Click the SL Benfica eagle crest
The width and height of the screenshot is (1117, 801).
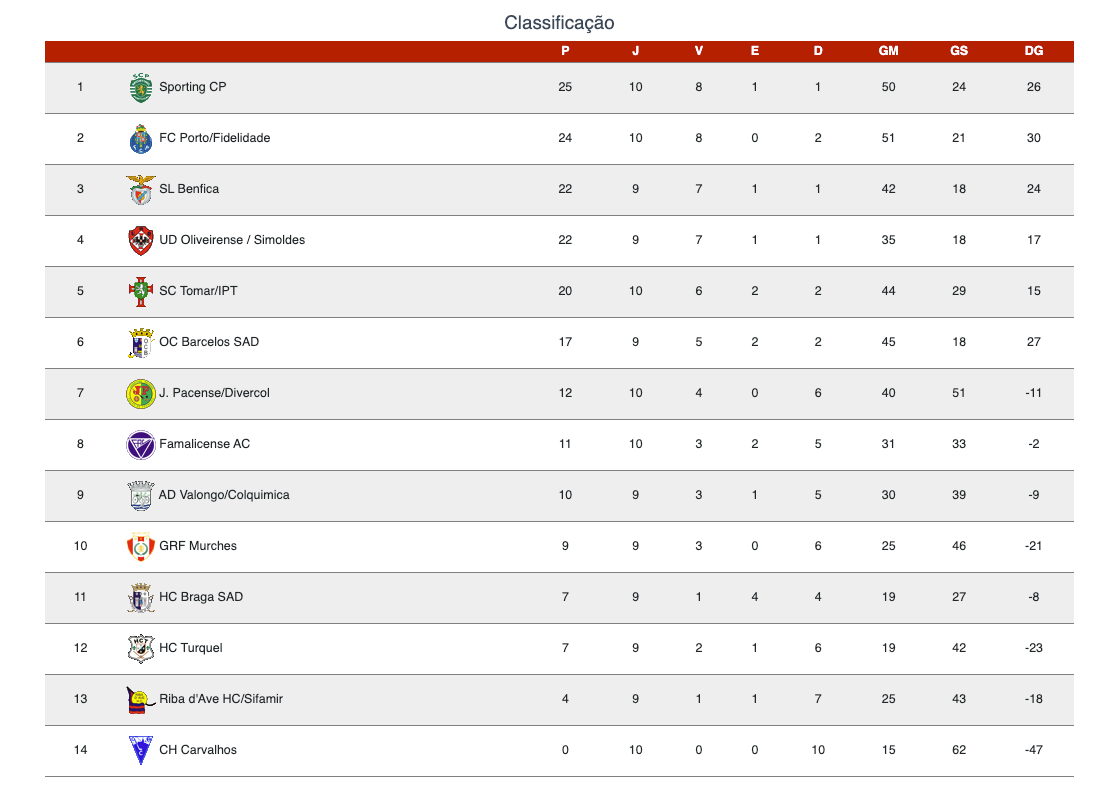click(x=141, y=190)
